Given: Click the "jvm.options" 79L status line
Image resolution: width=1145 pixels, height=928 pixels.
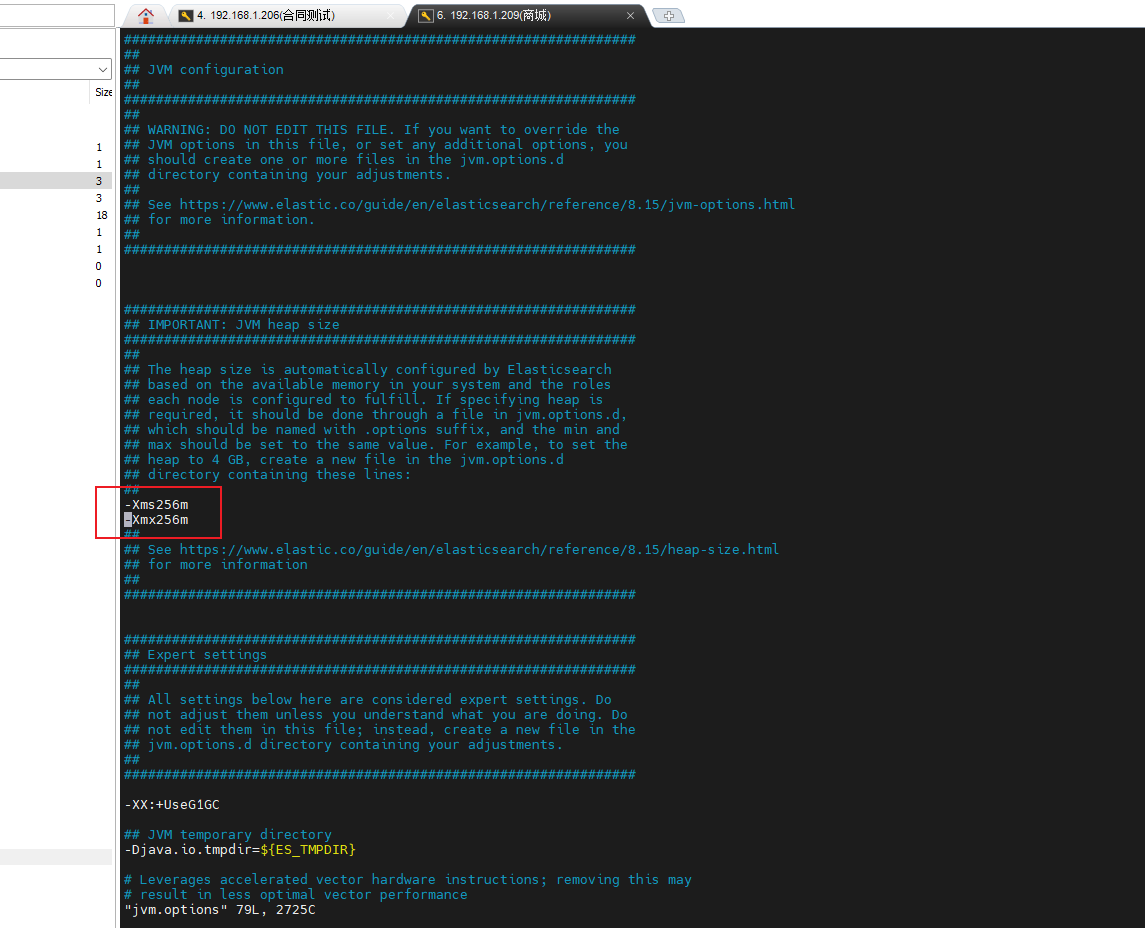Looking at the screenshot, I should coord(220,910).
